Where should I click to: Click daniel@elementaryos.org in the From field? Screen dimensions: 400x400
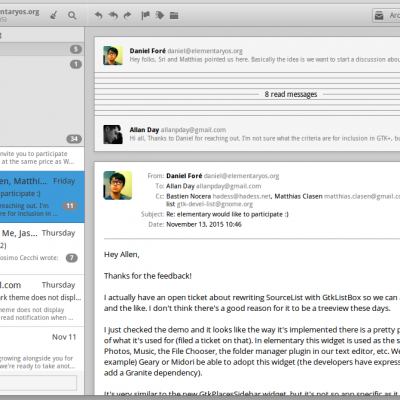241,176
